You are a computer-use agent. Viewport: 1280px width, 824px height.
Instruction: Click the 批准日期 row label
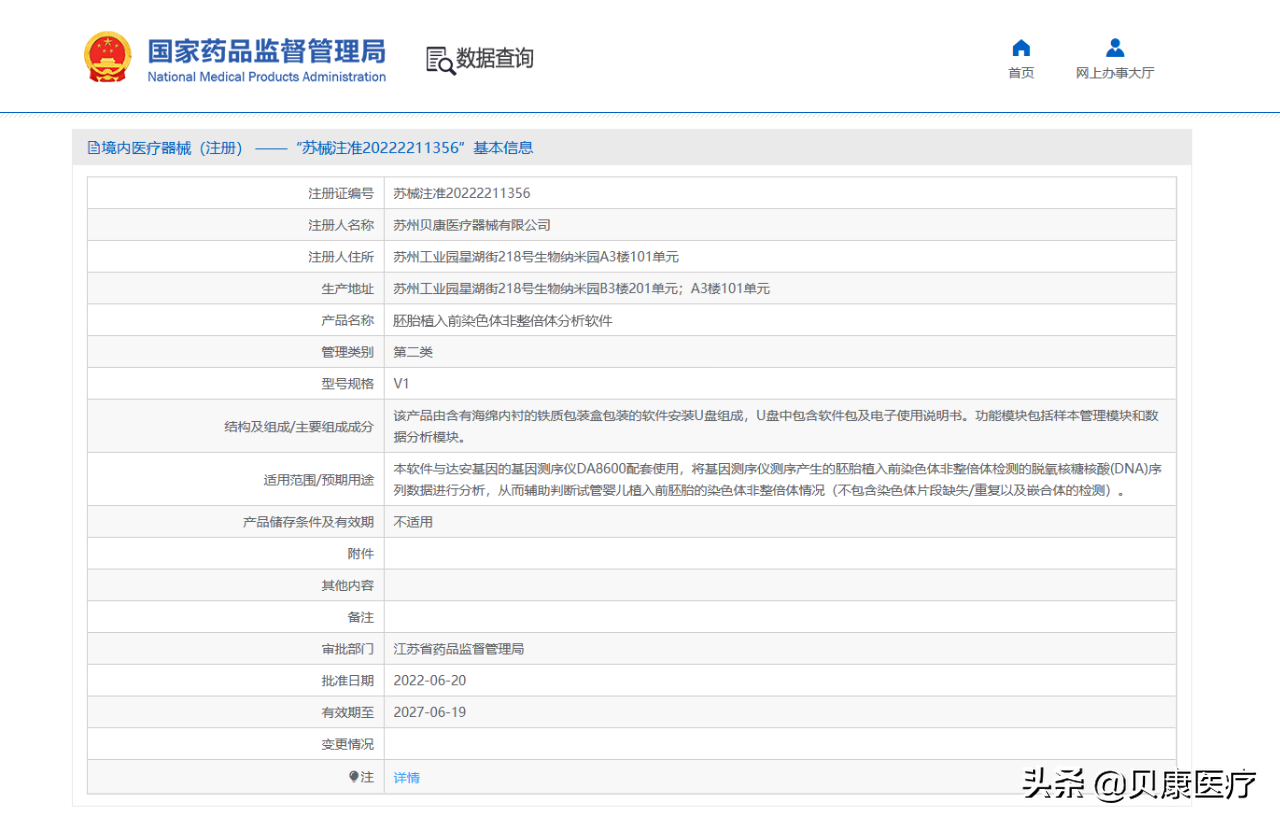[x=348, y=681]
